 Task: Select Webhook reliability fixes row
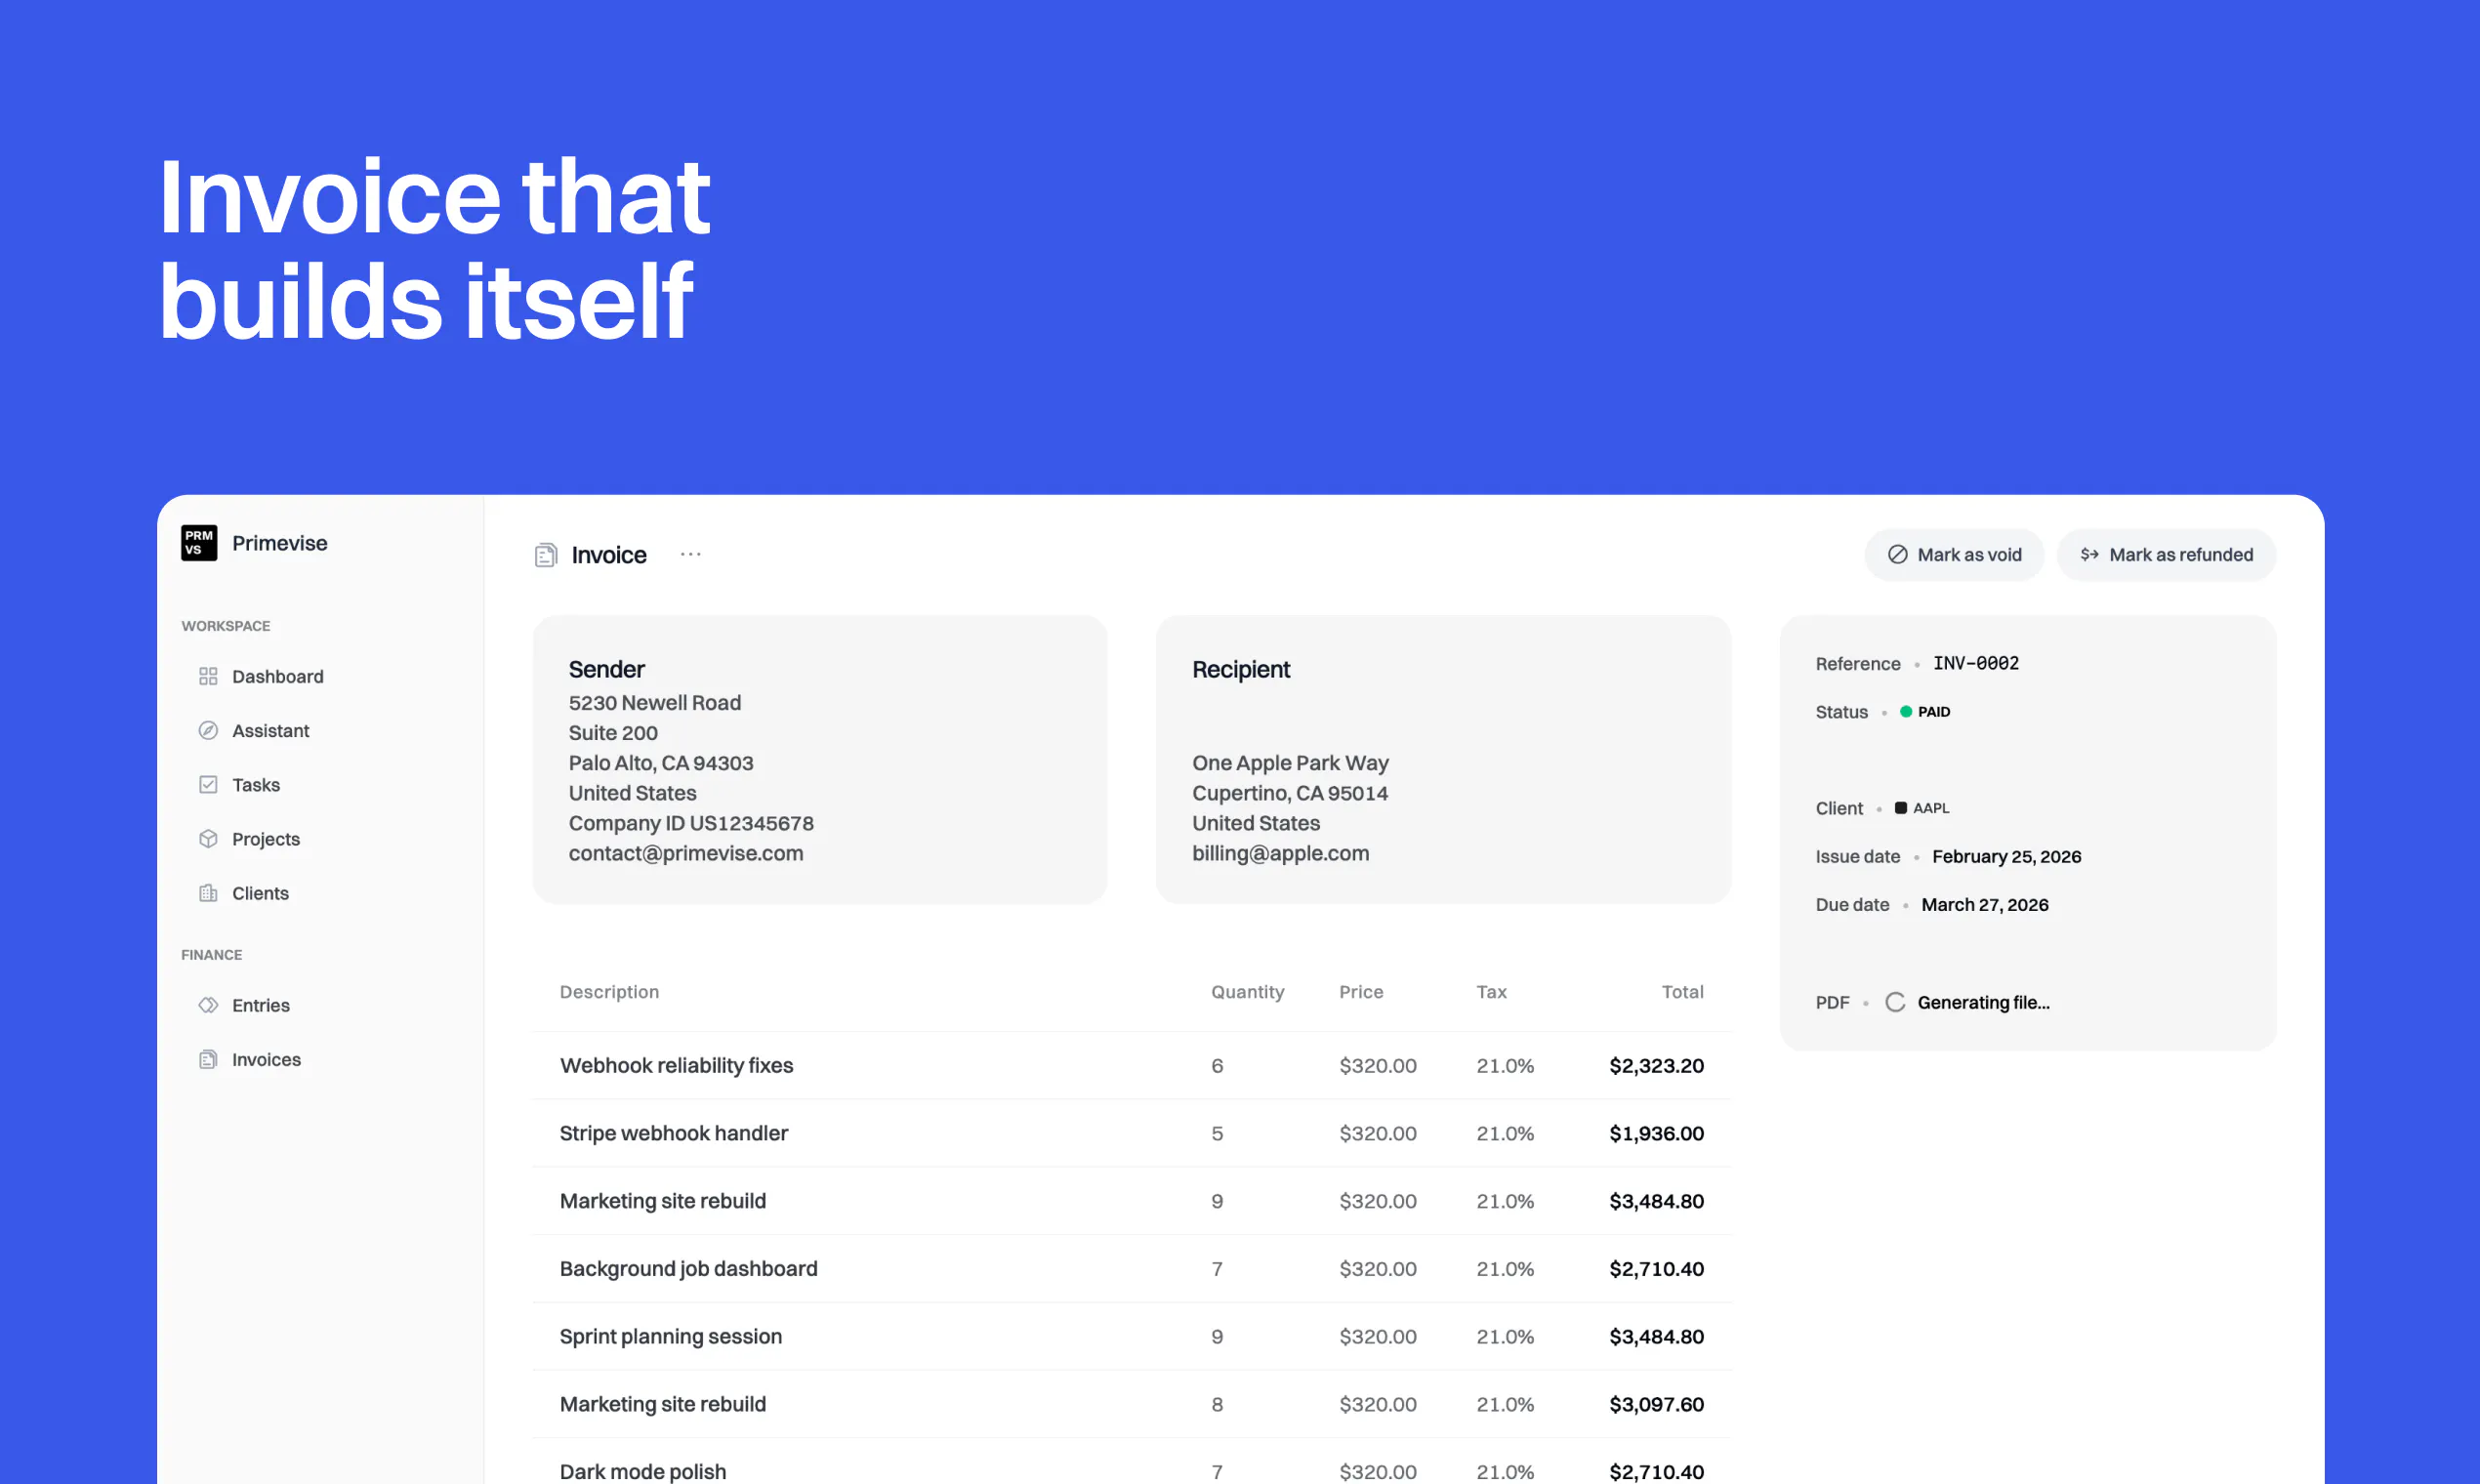click(x=1131, y=1066)
